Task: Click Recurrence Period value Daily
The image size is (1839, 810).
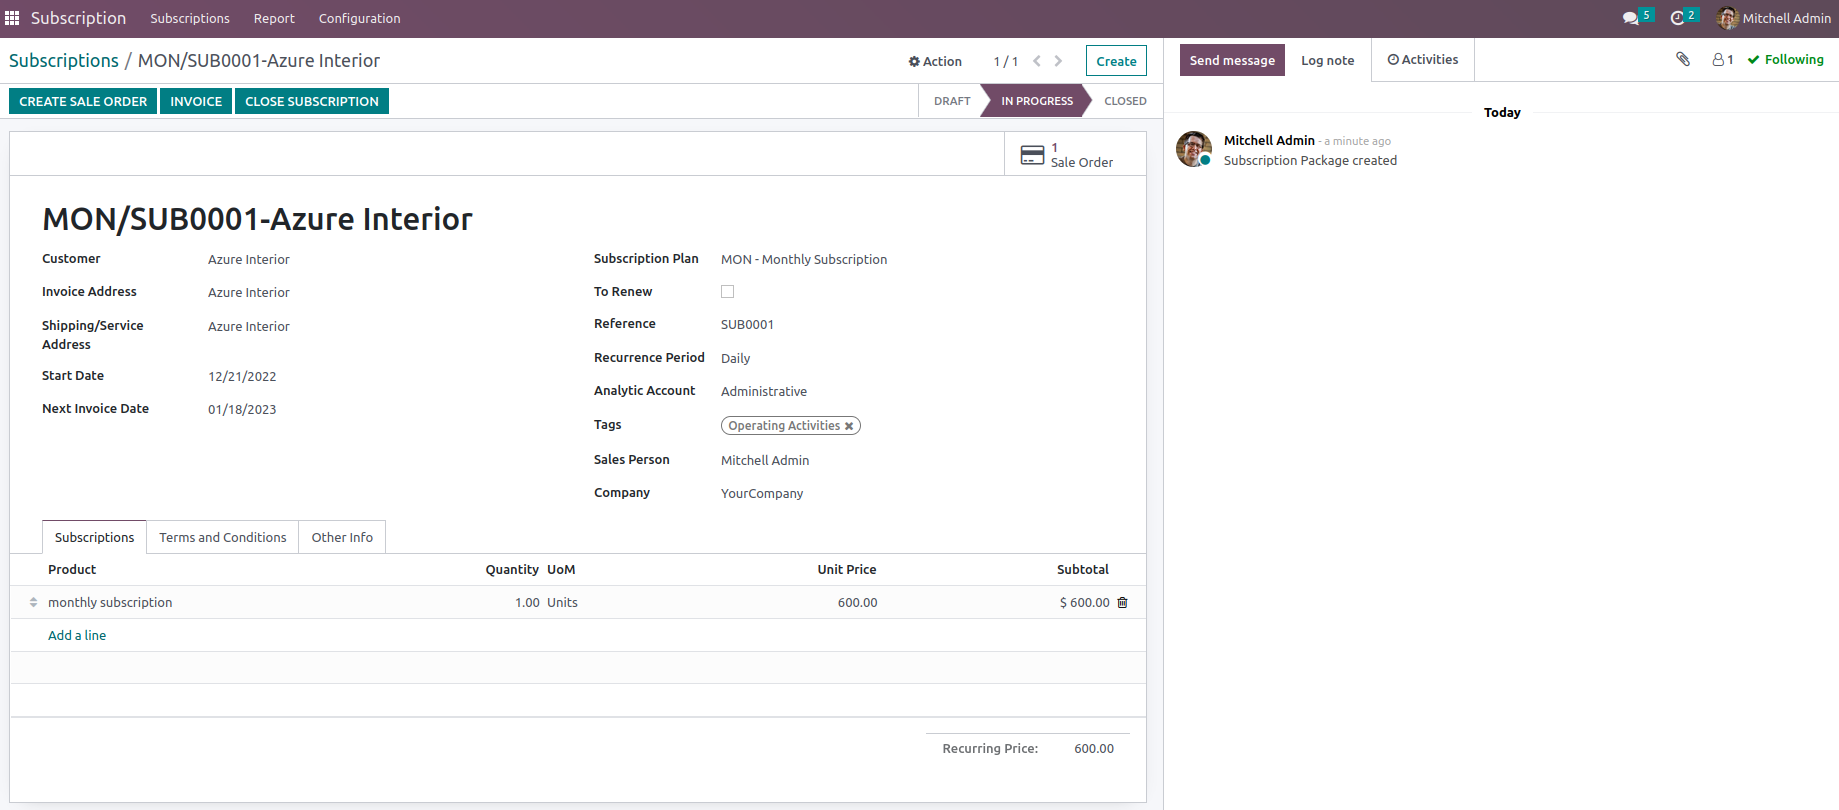Action: coord(735,358)
